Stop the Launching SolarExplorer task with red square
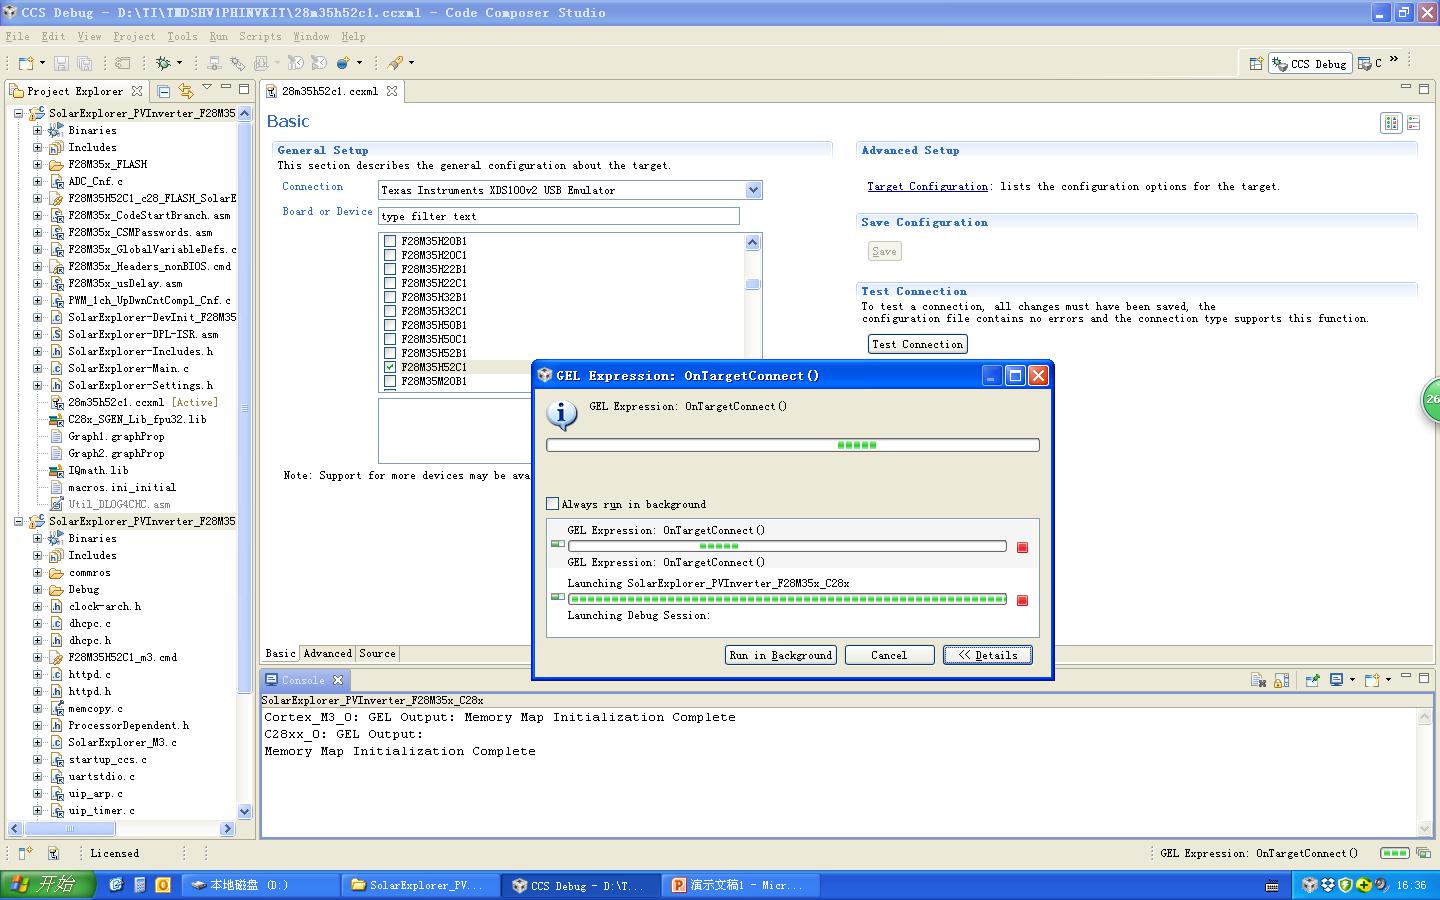 [1022, 600]
